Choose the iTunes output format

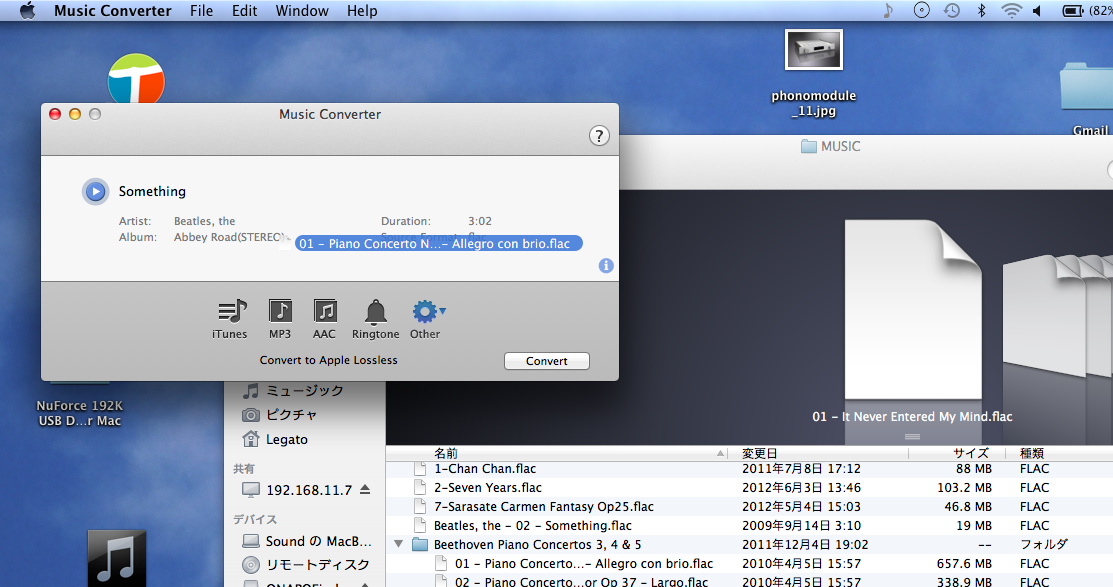(230, 319)
